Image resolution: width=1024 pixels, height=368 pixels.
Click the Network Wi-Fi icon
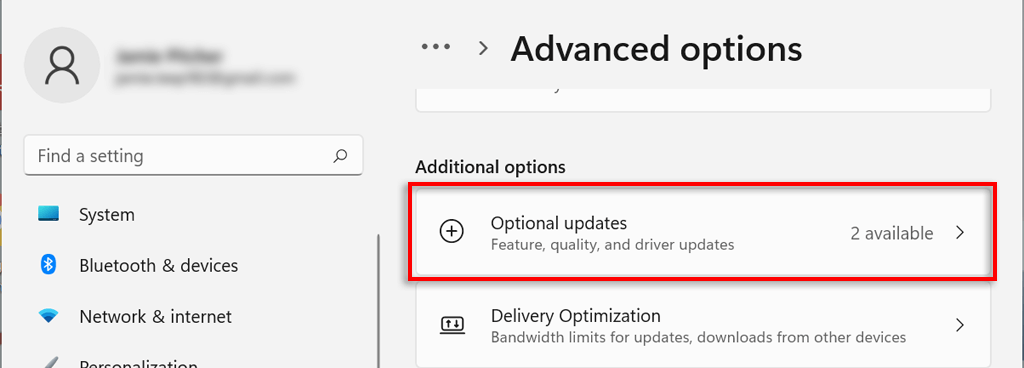(x=48, y=316)
